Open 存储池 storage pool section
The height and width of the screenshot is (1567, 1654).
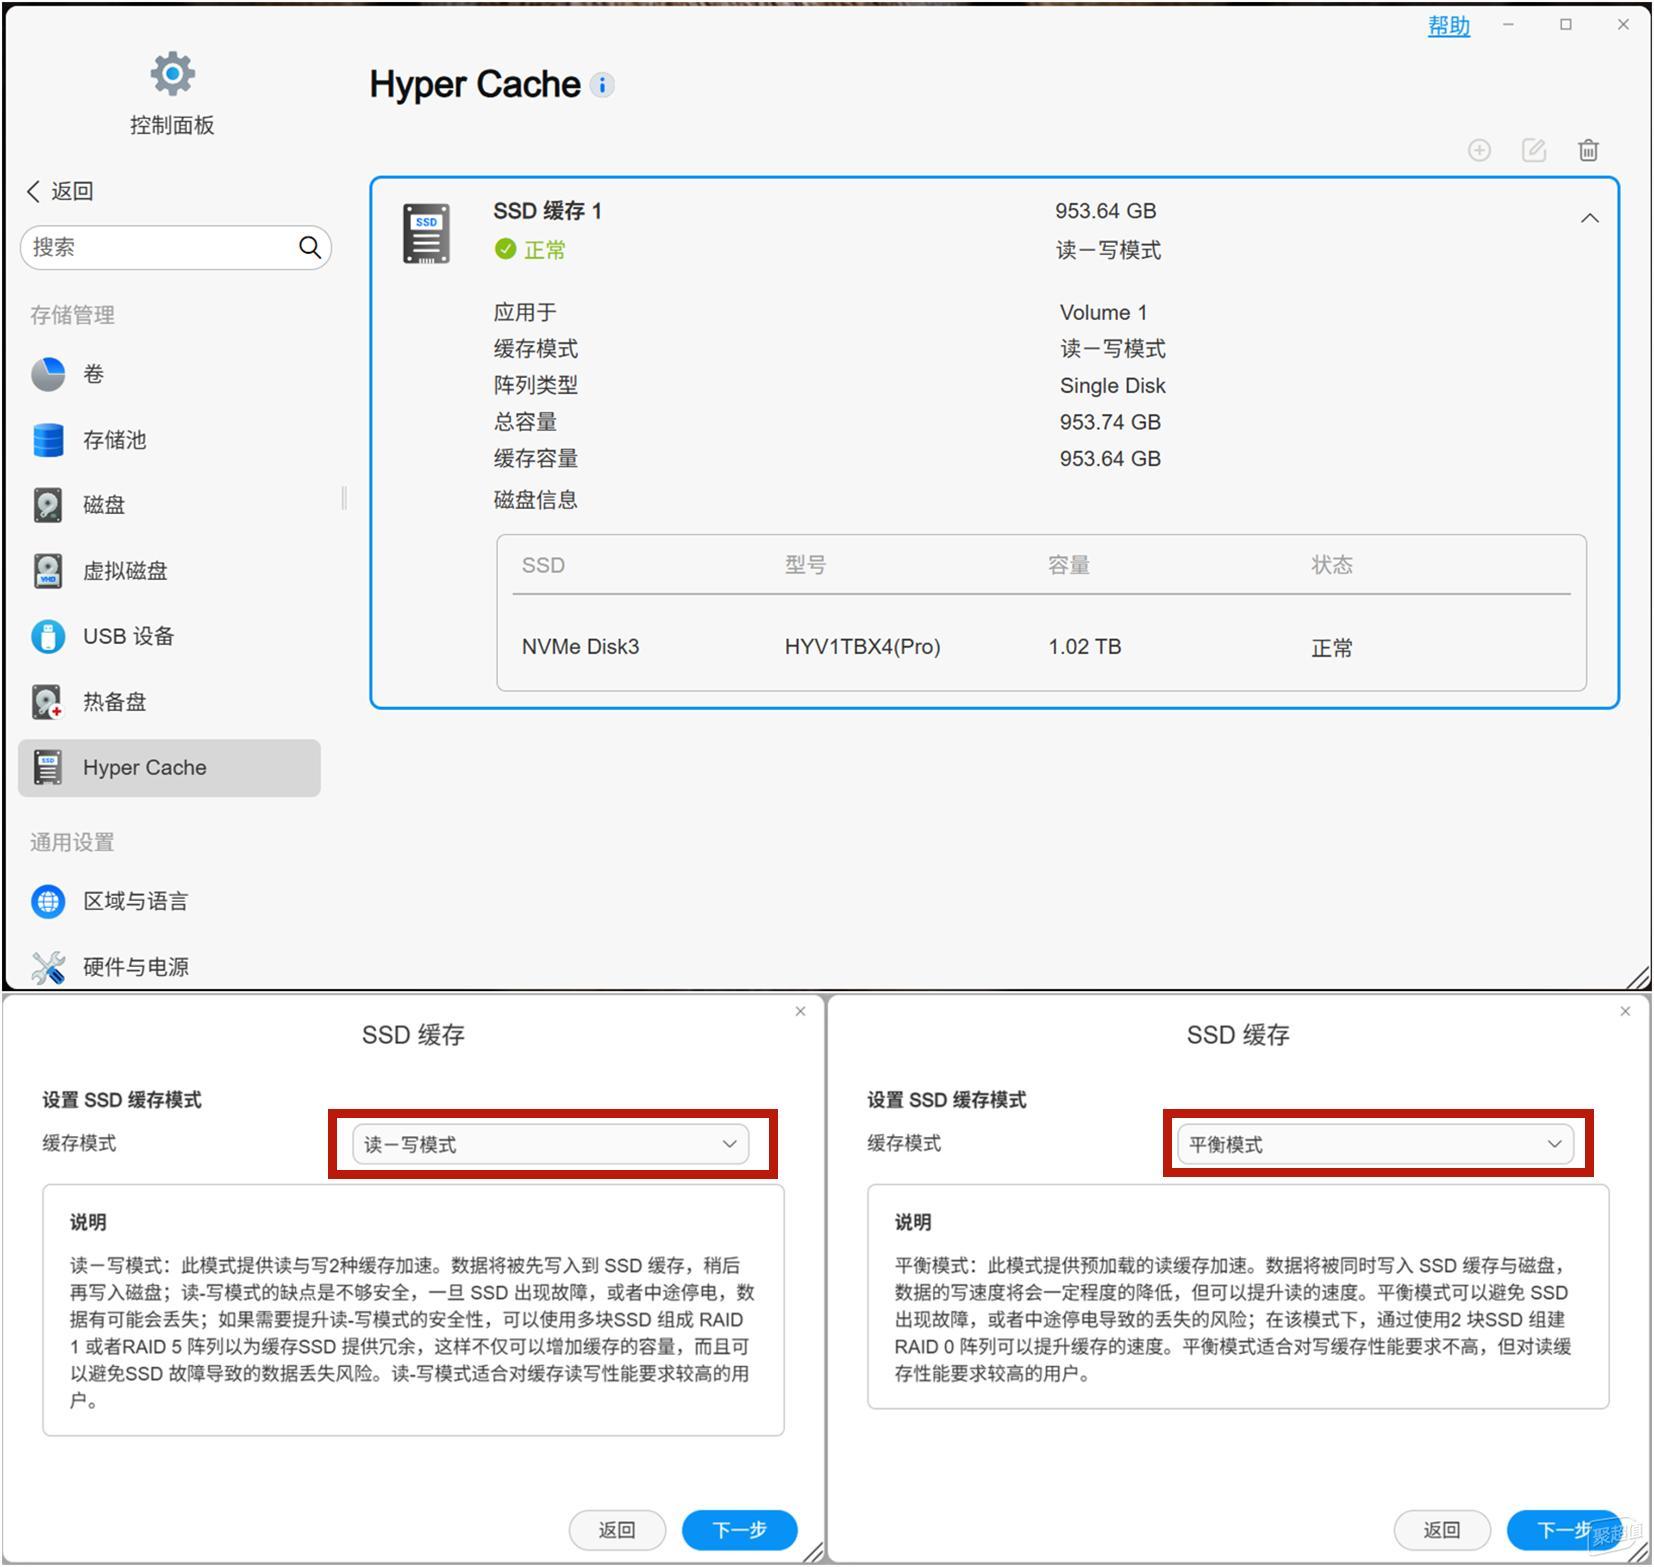[113, 440]
